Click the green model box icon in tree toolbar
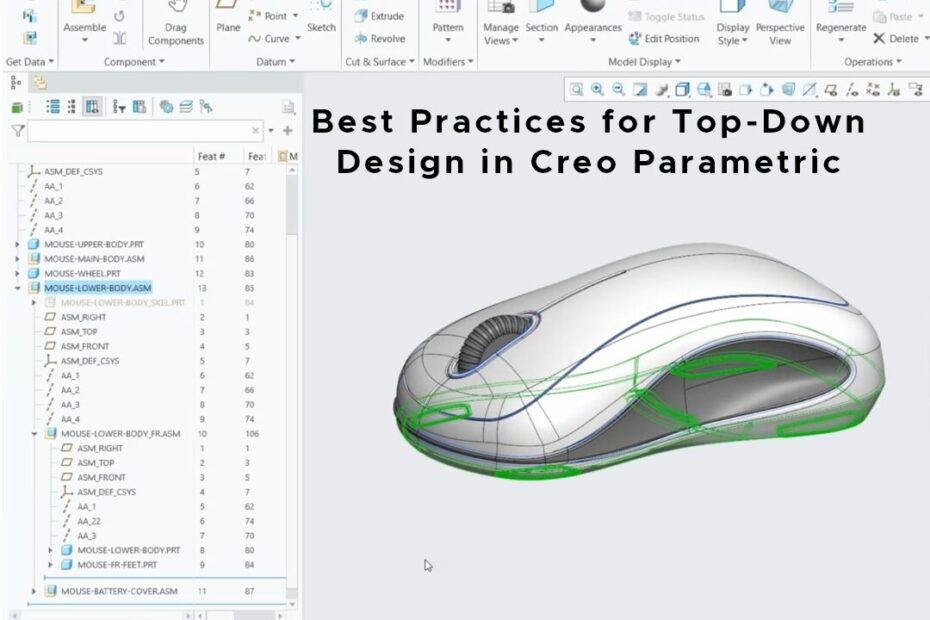Screen dimensions: 930x620 17,107
